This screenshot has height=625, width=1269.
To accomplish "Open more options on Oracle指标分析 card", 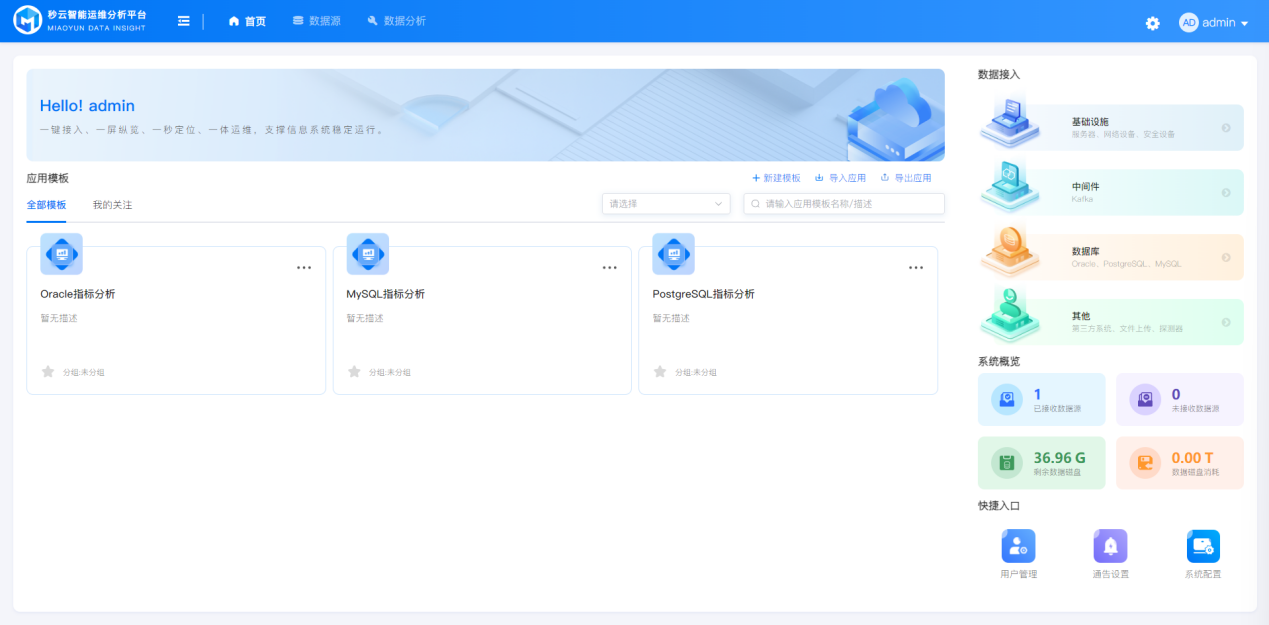I will point(304,268).
